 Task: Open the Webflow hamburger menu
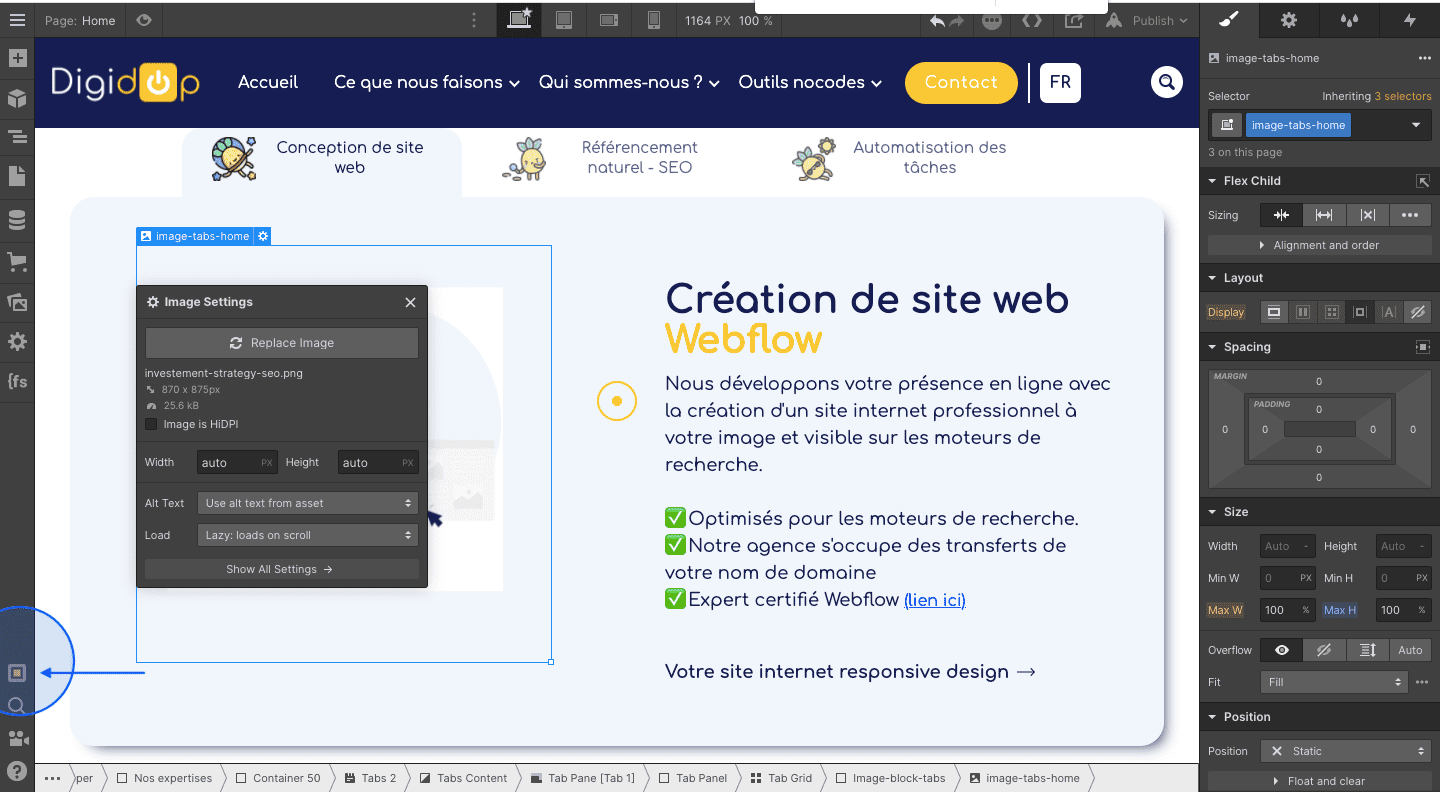click(17, 20)
